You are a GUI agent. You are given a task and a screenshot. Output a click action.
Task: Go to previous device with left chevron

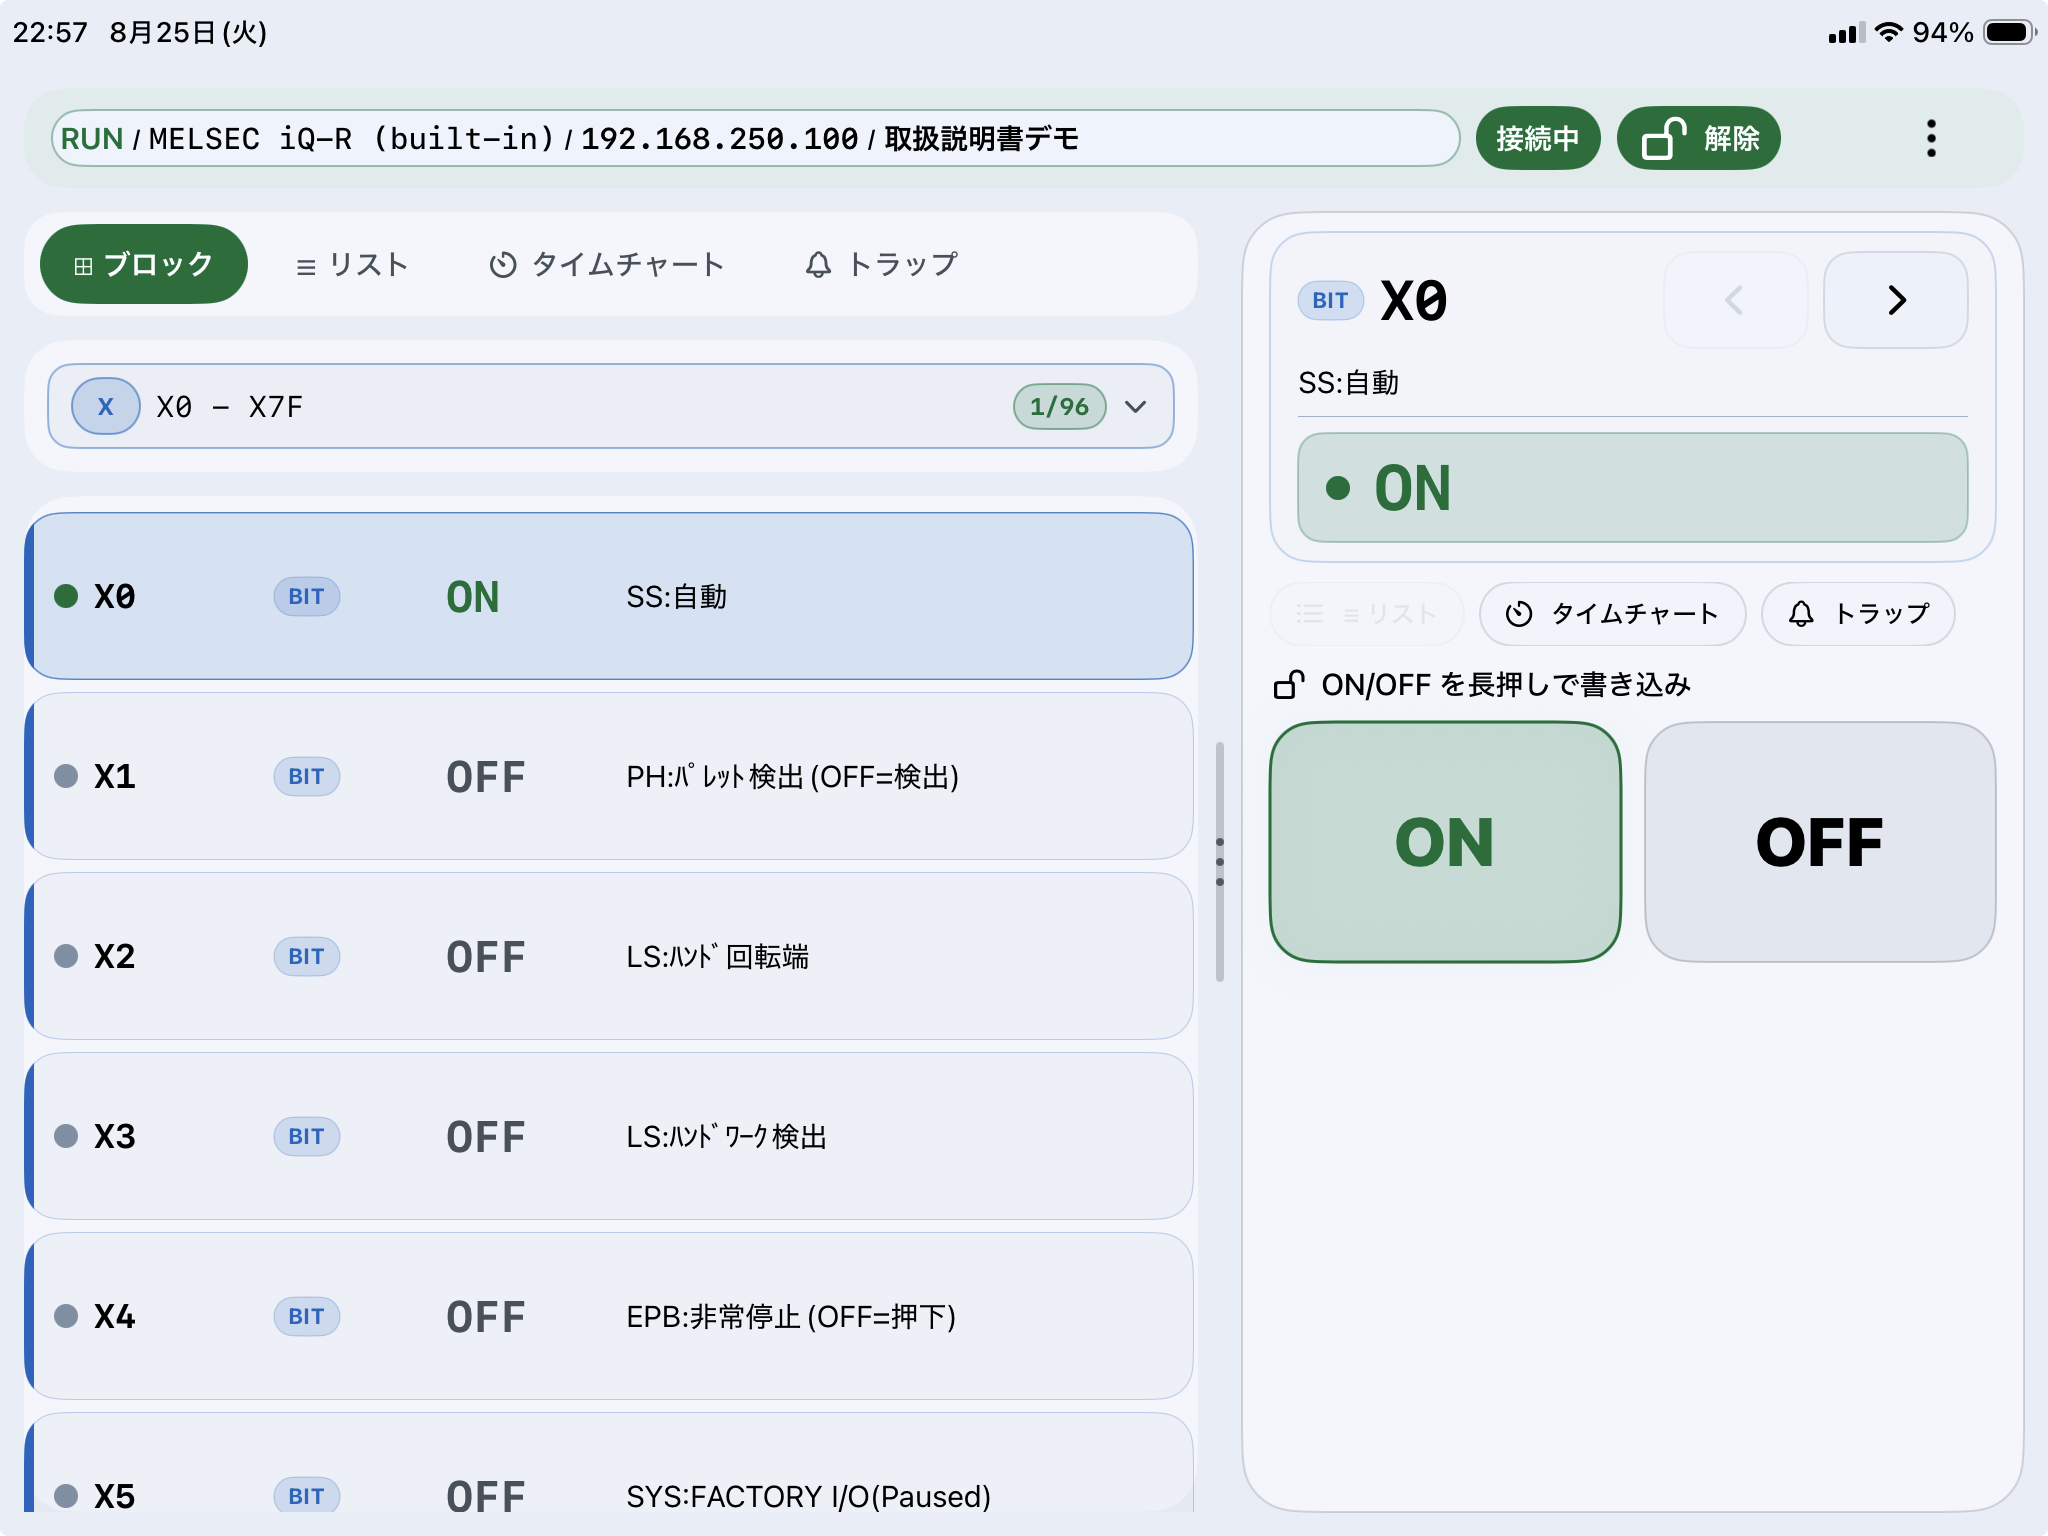coord(1735,300)
